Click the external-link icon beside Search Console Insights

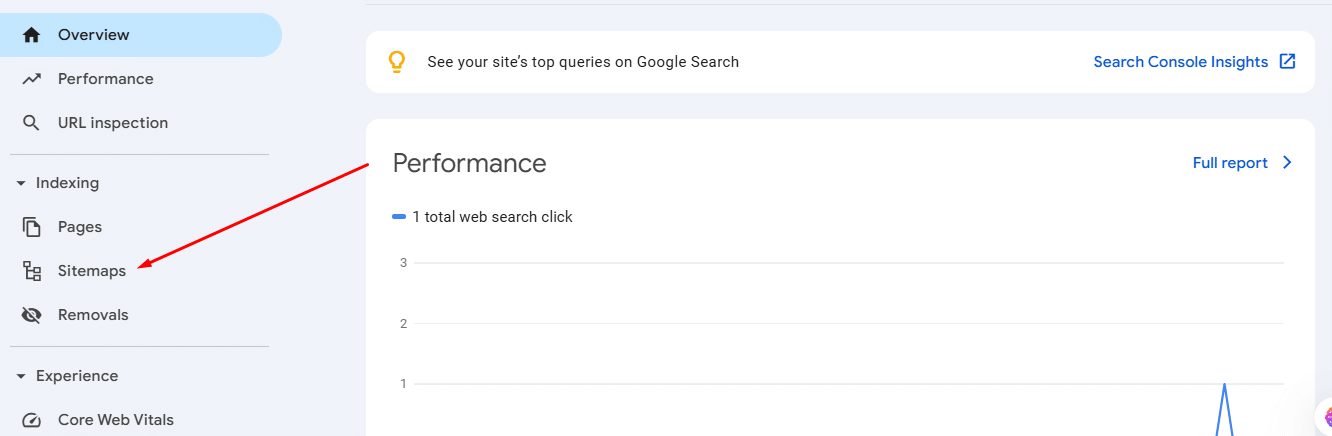(x=1288, y=62)
